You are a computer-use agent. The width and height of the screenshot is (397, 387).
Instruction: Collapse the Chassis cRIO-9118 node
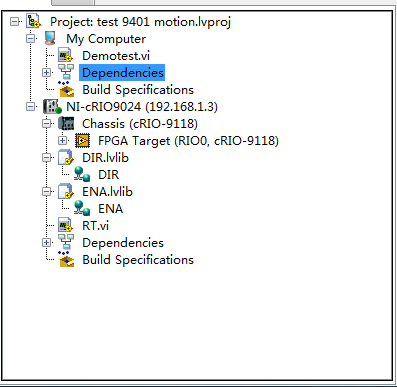point(46,123)
